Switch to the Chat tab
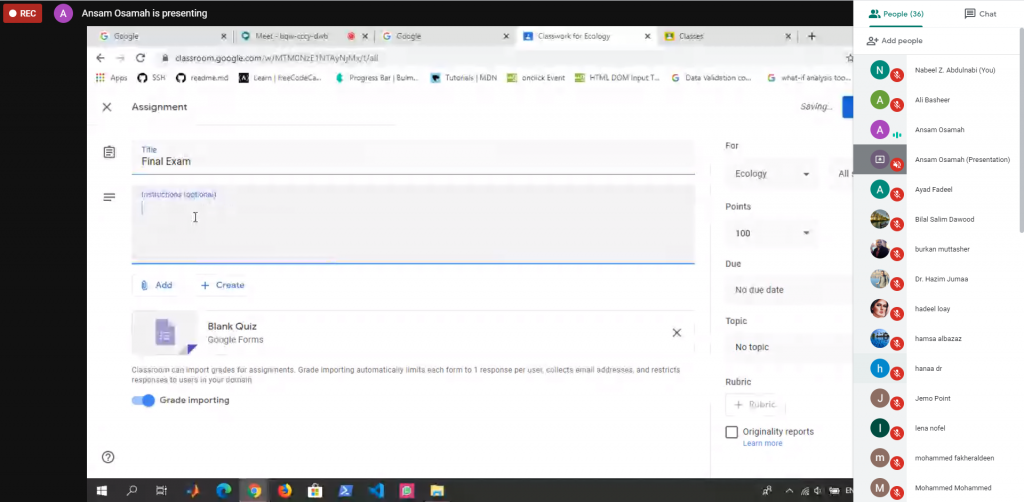 click(x=979, y=14)
